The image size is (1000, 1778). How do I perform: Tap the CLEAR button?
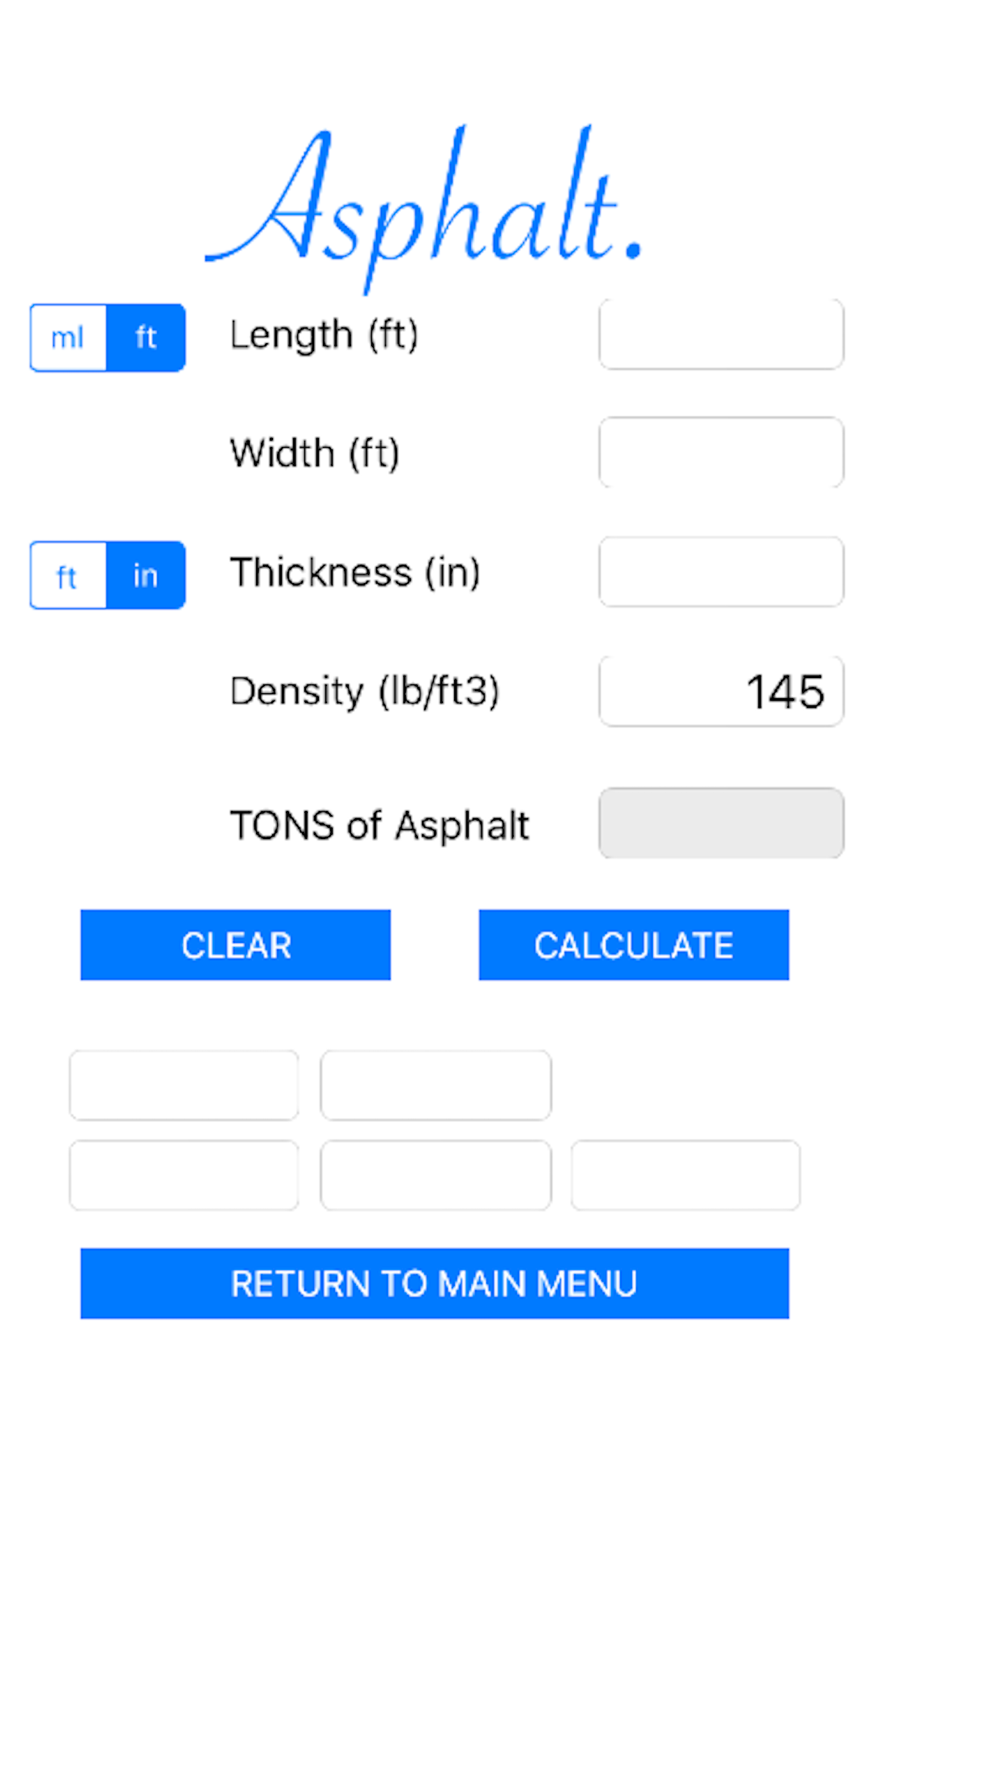[236, 945]
